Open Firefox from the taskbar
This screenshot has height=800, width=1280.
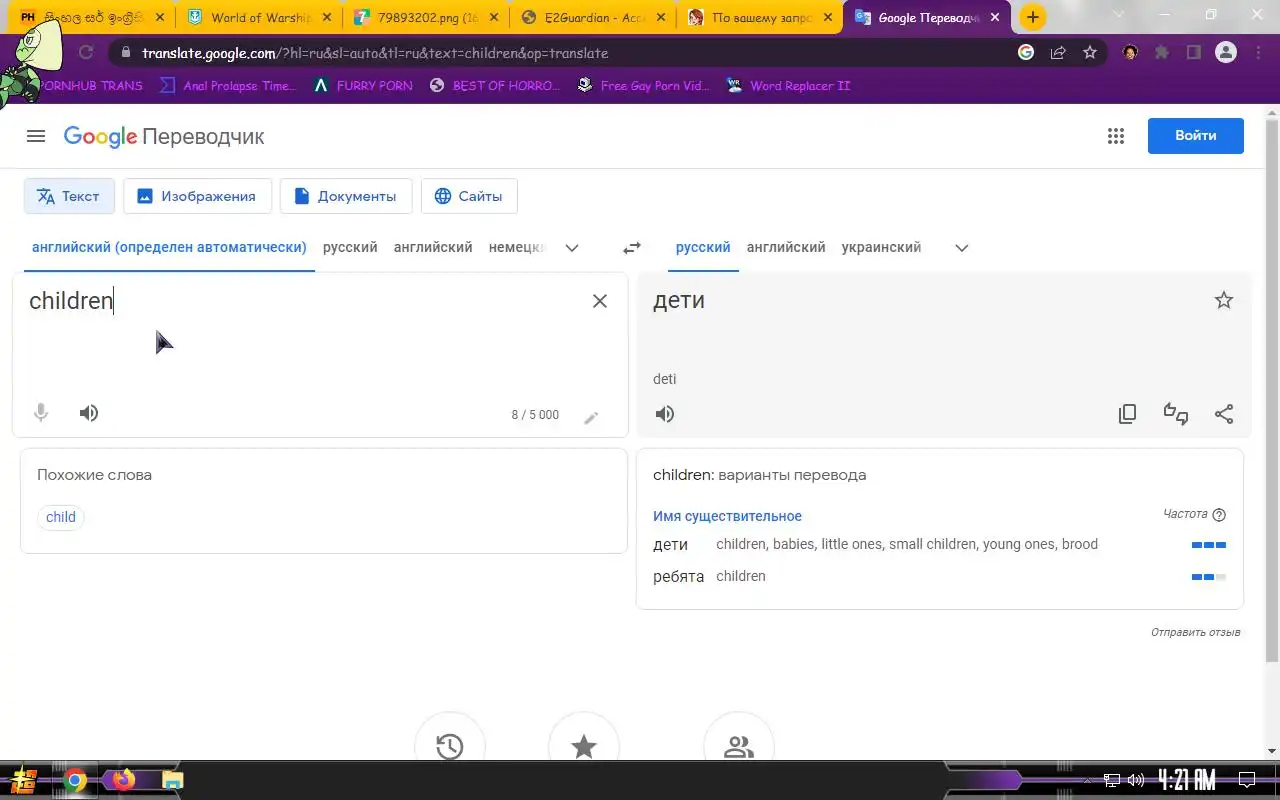(x=124, y=780)
